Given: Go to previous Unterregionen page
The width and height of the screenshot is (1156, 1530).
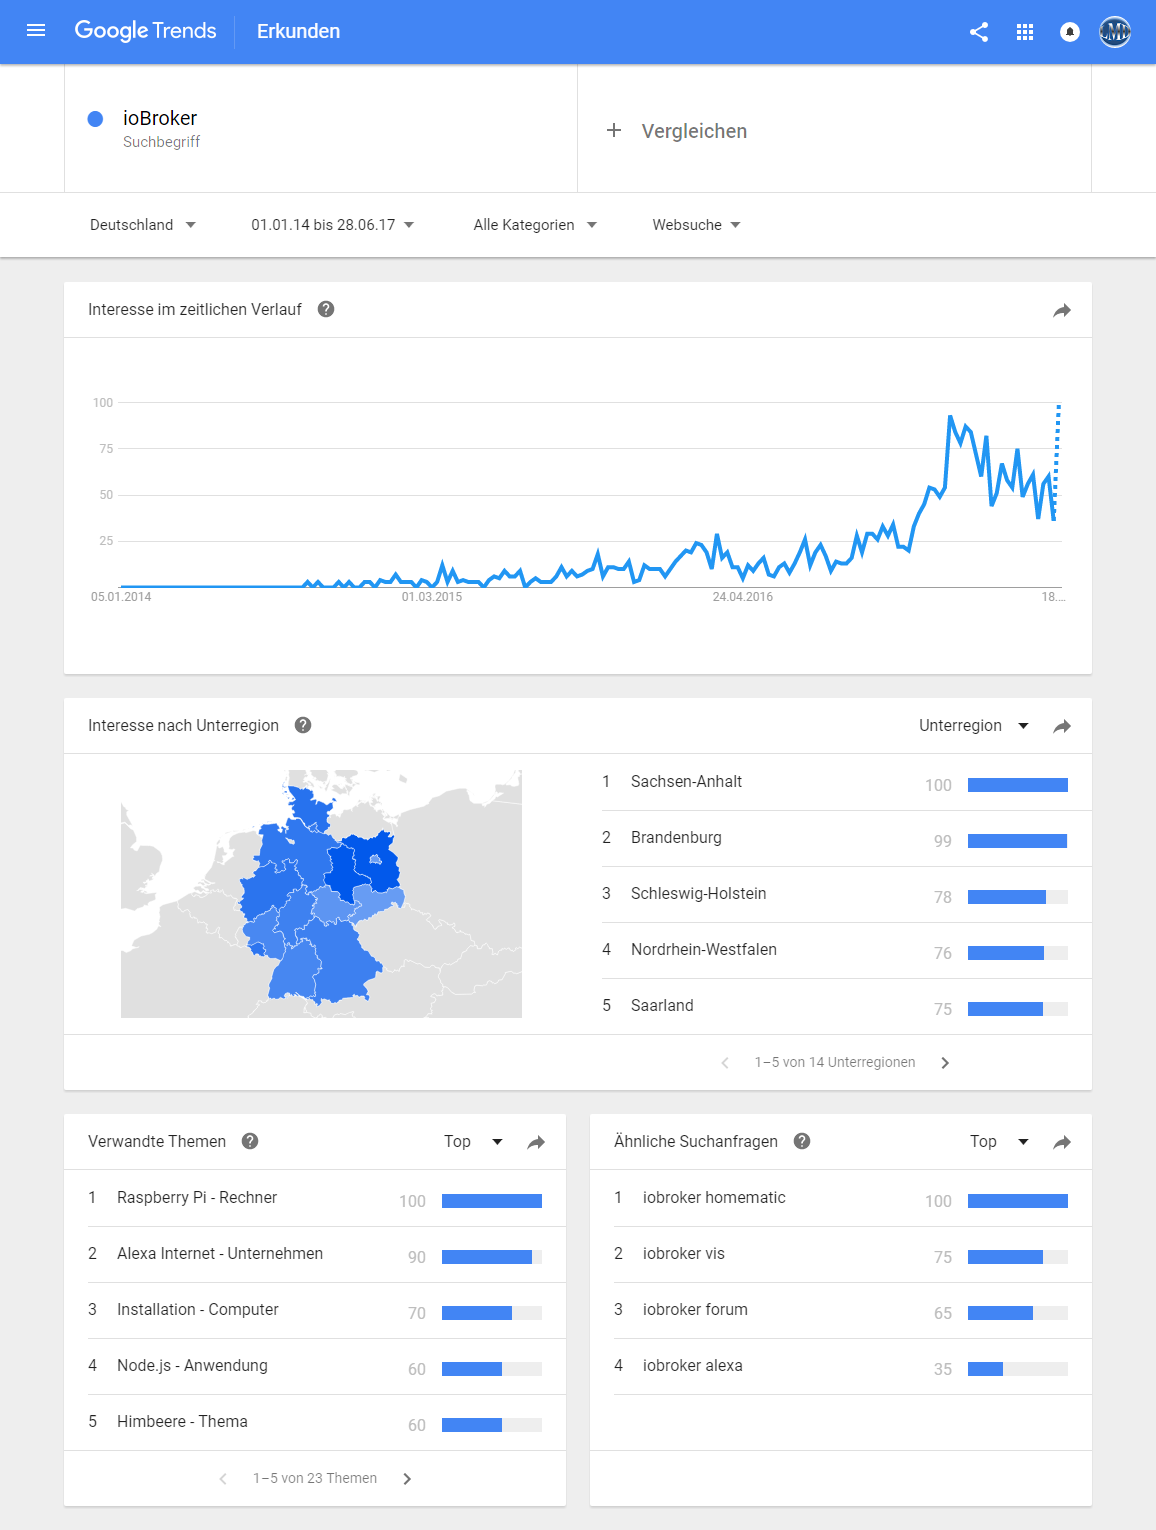Looking at the screenshot, I should coord(725,1063).
